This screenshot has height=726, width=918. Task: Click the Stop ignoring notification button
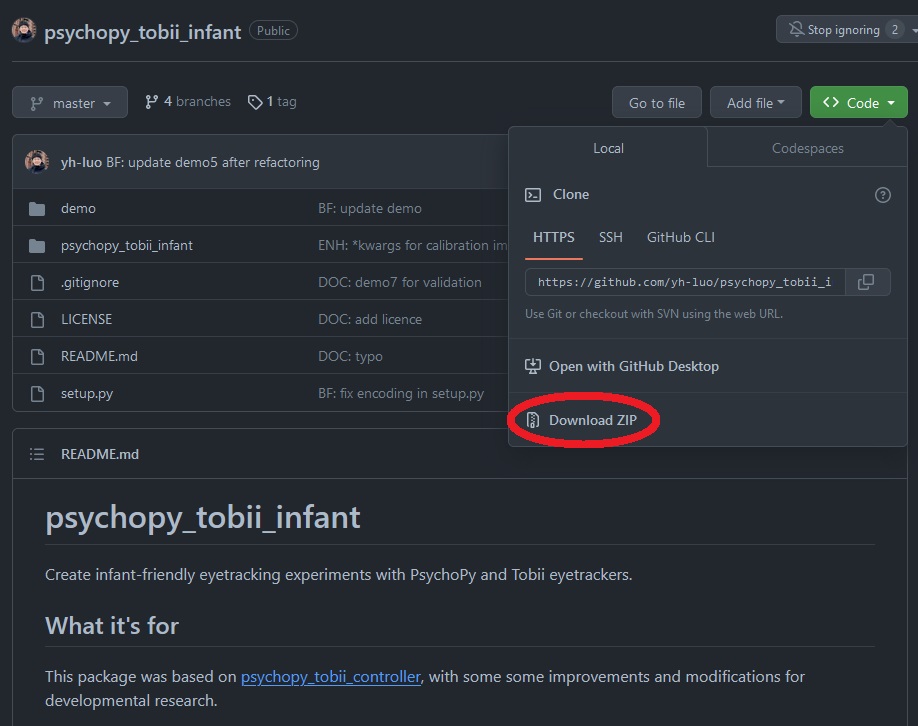(847, 29)
